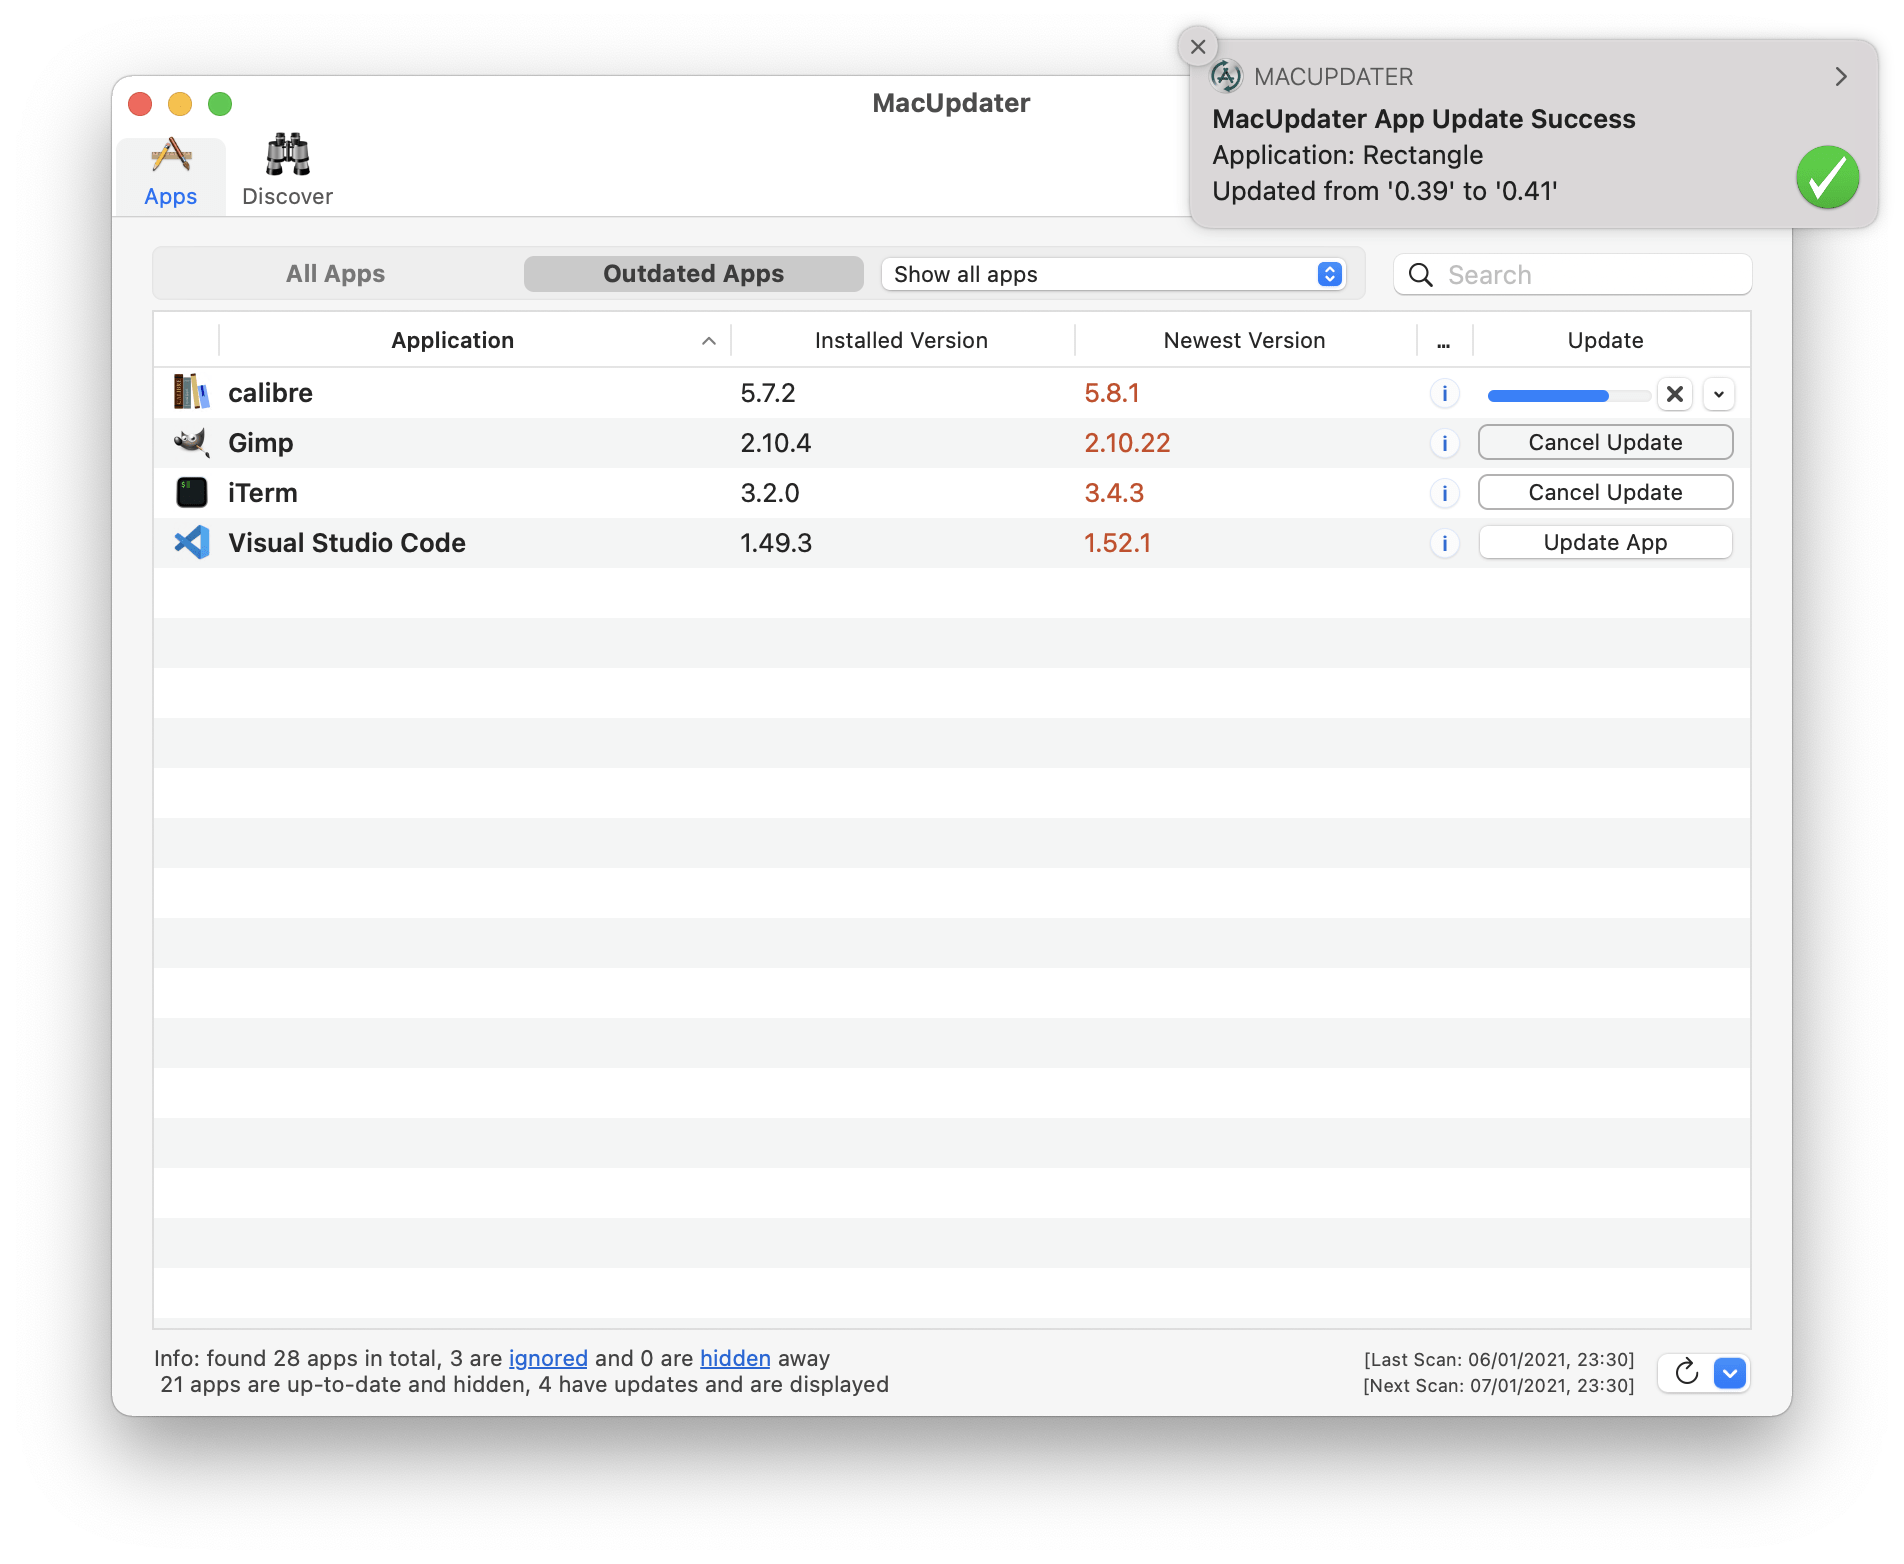1904x1564 pixels.
Task: Focus the Search field
Action: point(1573,275)
